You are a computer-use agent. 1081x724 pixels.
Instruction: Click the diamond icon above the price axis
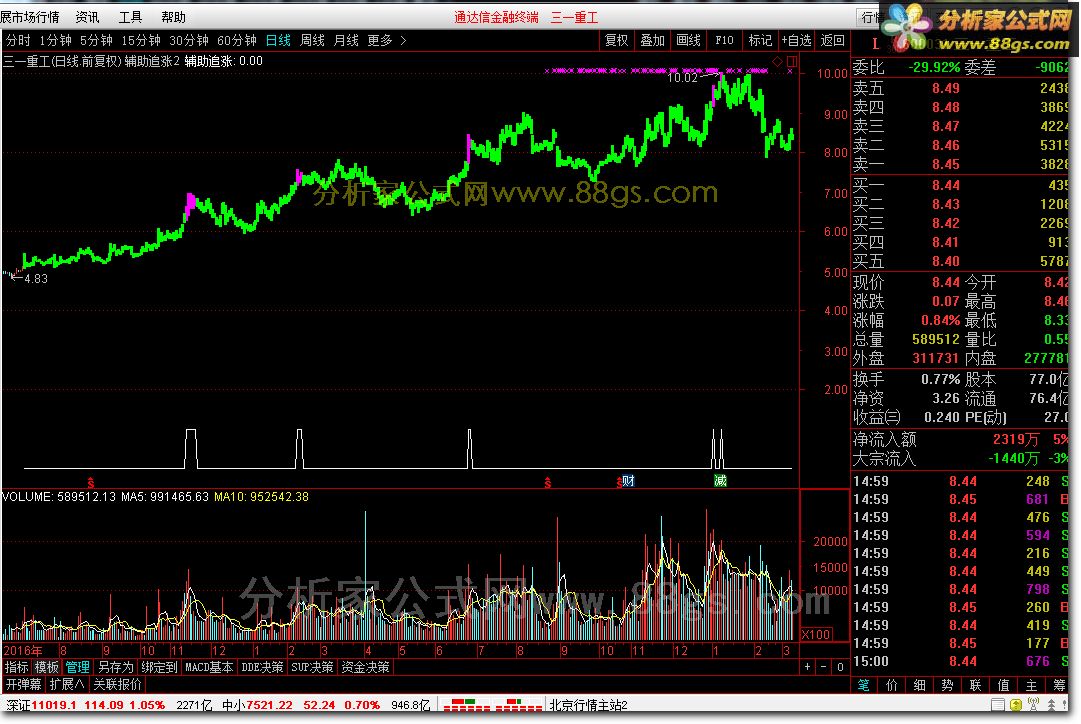tap(778, 61)
